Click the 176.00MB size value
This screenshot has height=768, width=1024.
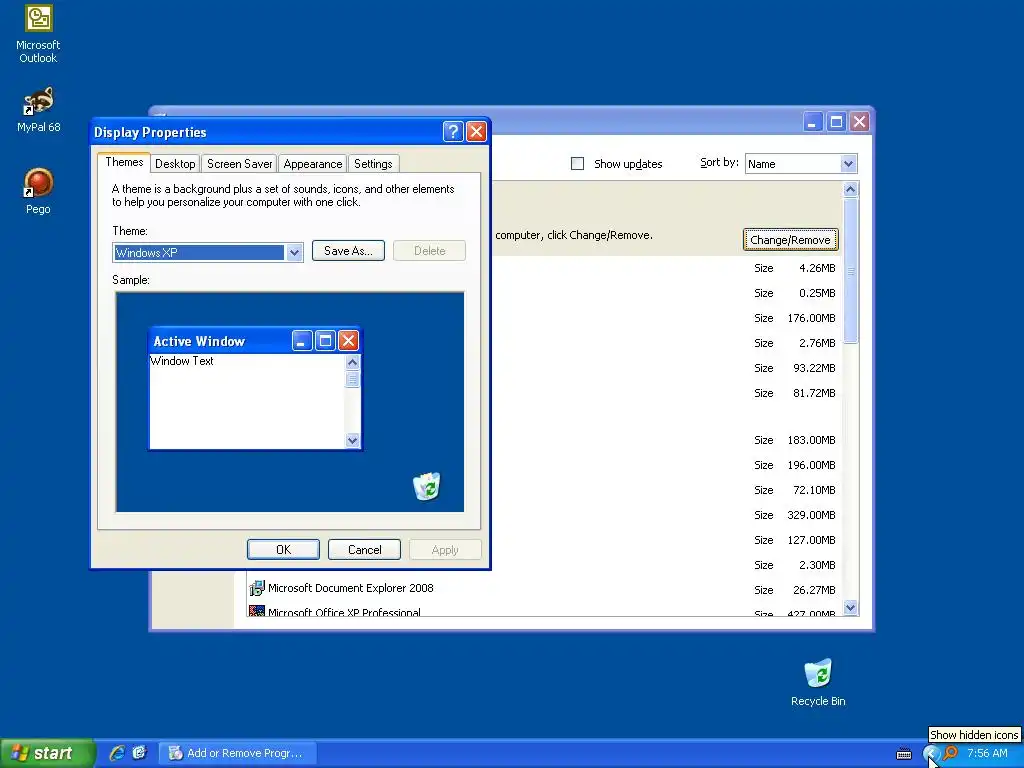tap(811, 318)
